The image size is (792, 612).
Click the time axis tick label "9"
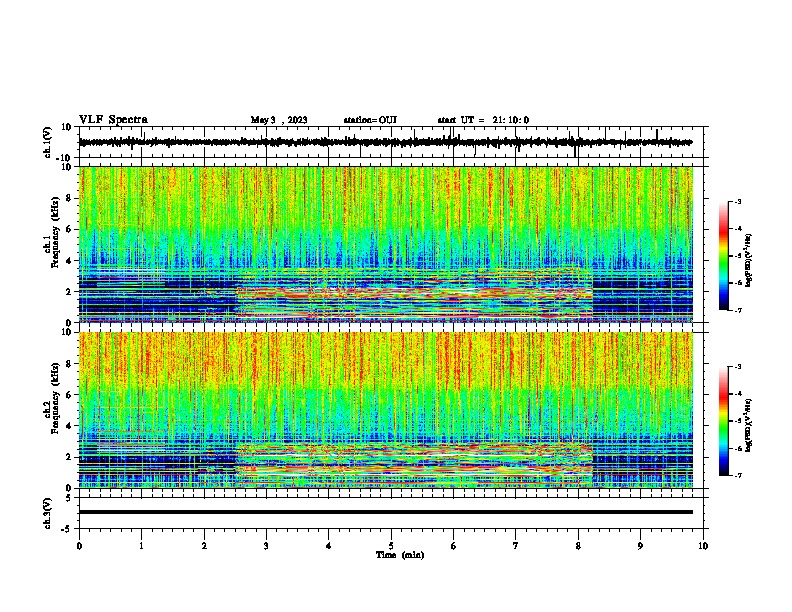pos(640,546)
